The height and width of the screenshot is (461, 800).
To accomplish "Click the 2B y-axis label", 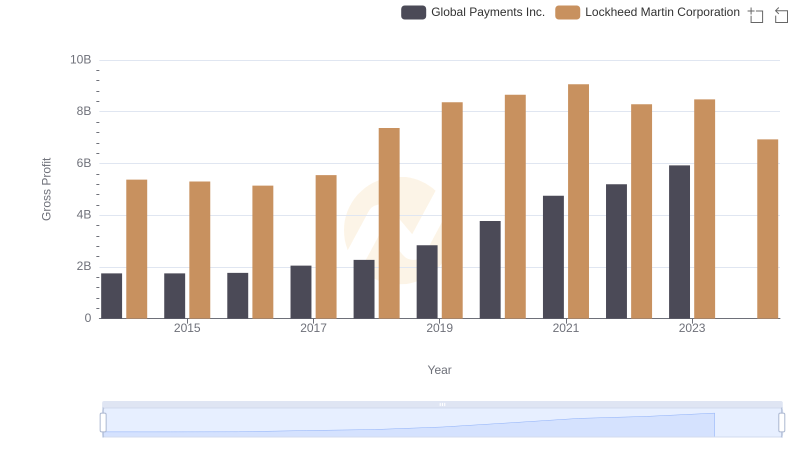I will [x=84, y=266].
